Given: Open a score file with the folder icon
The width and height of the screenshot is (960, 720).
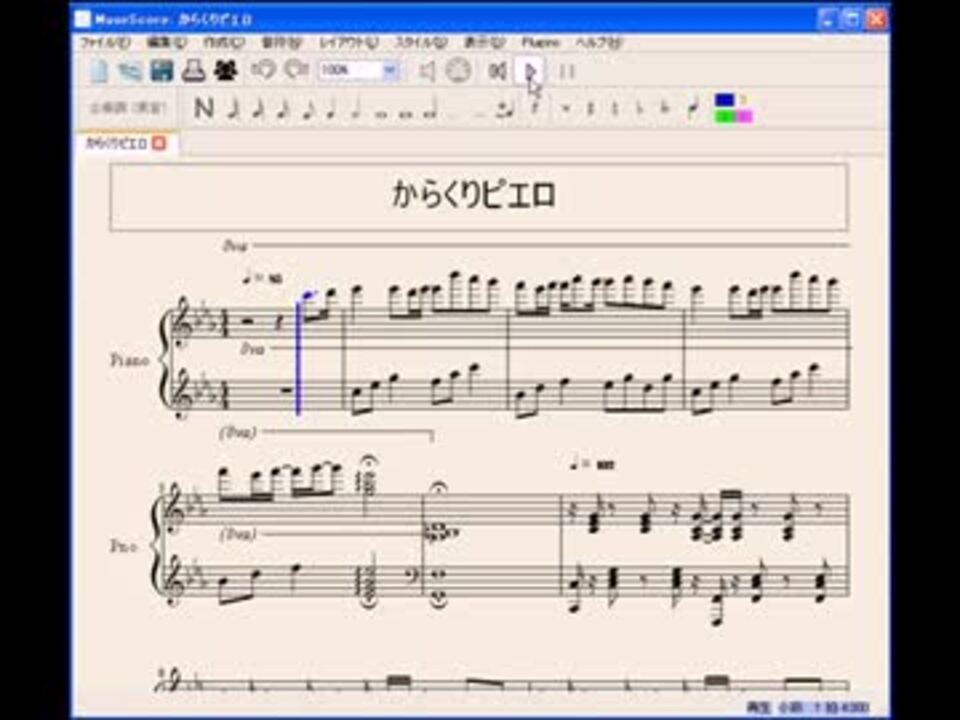Looking at the screenshot, I should 130,71.
